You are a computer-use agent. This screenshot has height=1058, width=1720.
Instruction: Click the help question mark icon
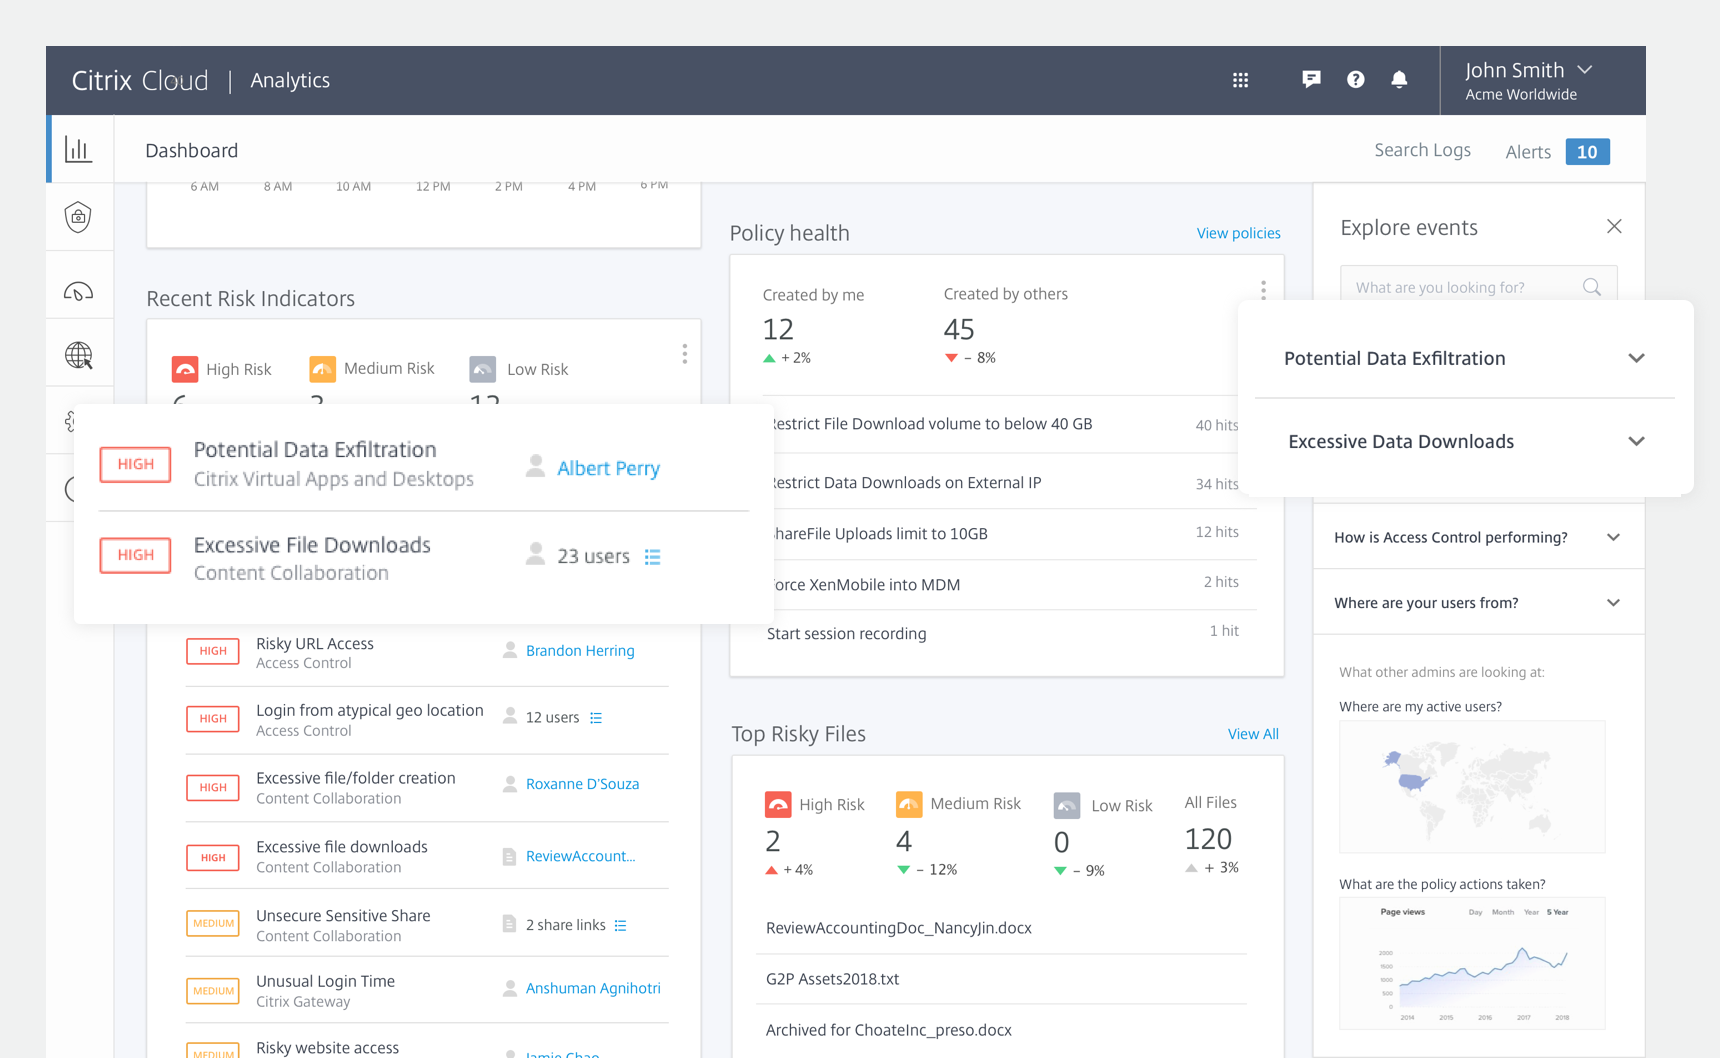(1355, 79)
